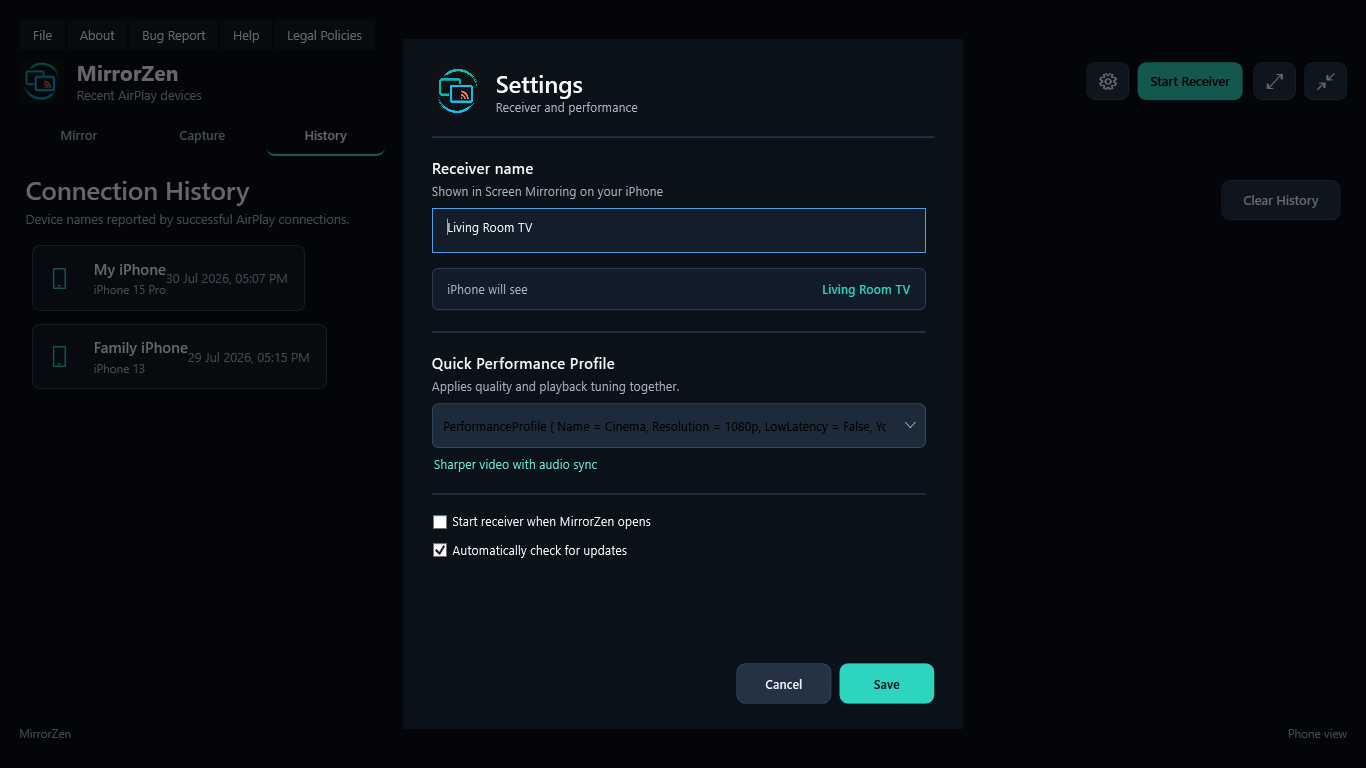Click the 'iPhone 15 Pro' model text
Screen dimensions: 1366x768
pyautogui.click(x=130, y=290)
